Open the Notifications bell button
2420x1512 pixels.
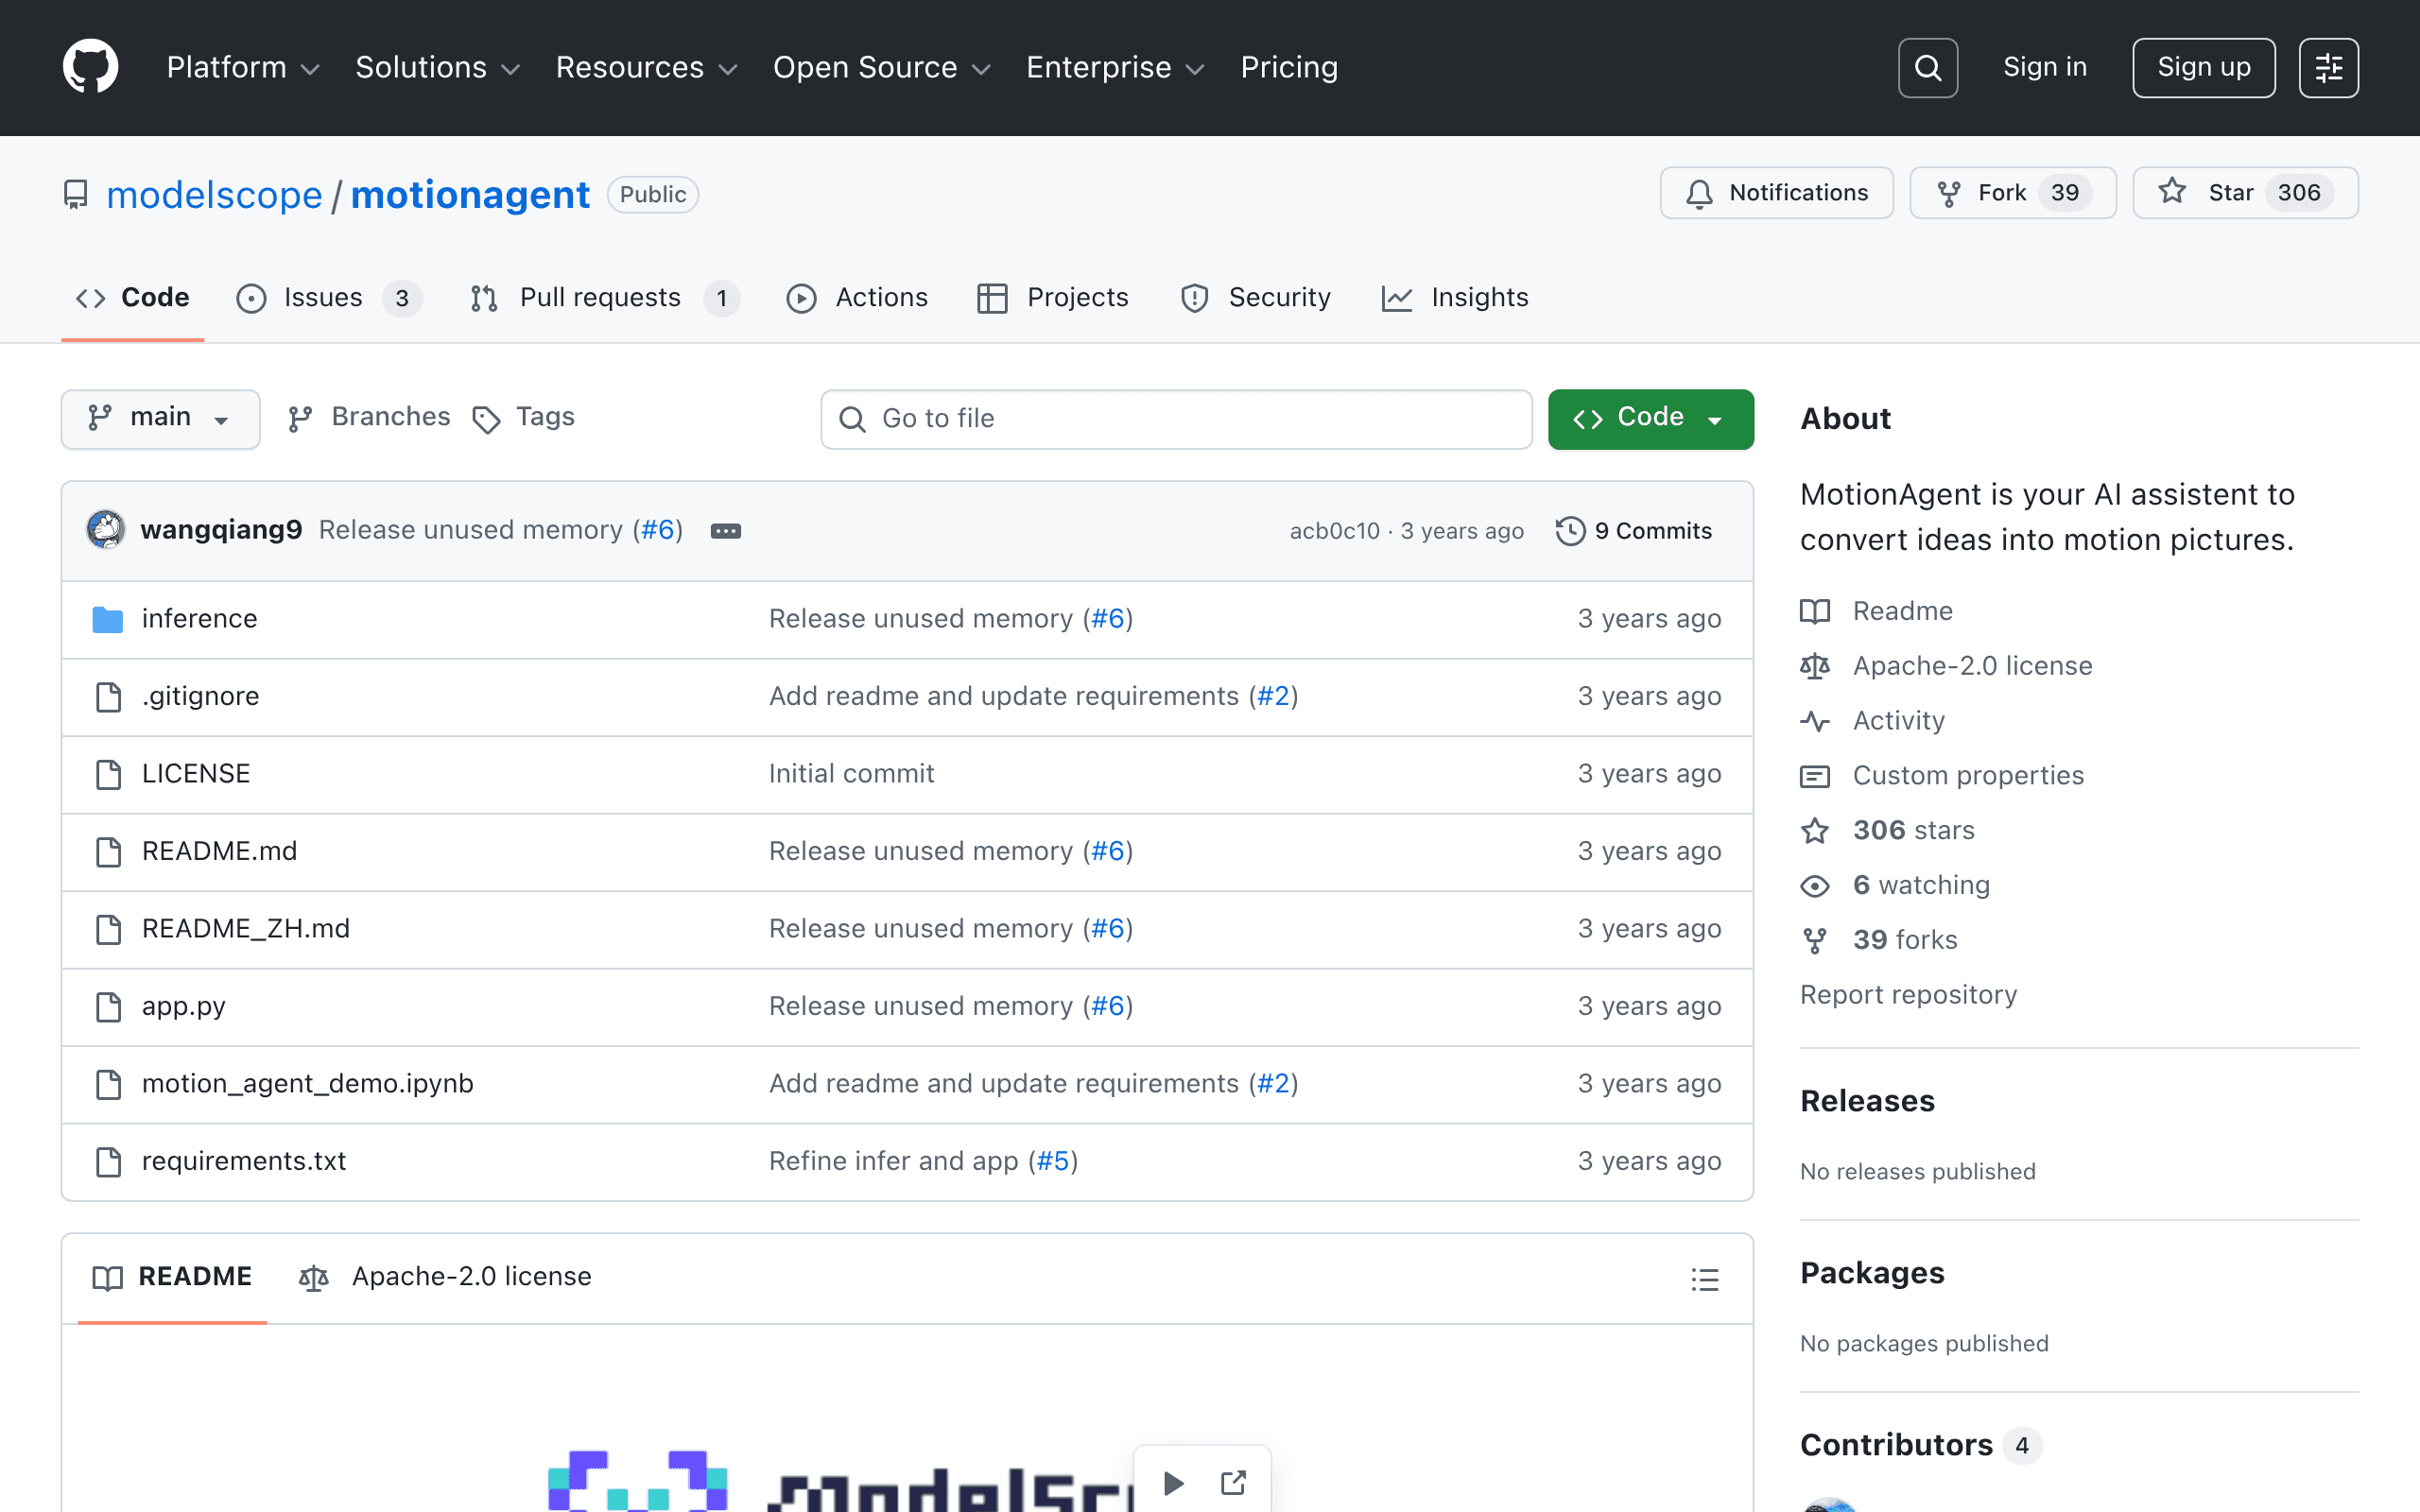click(1776, 193)
